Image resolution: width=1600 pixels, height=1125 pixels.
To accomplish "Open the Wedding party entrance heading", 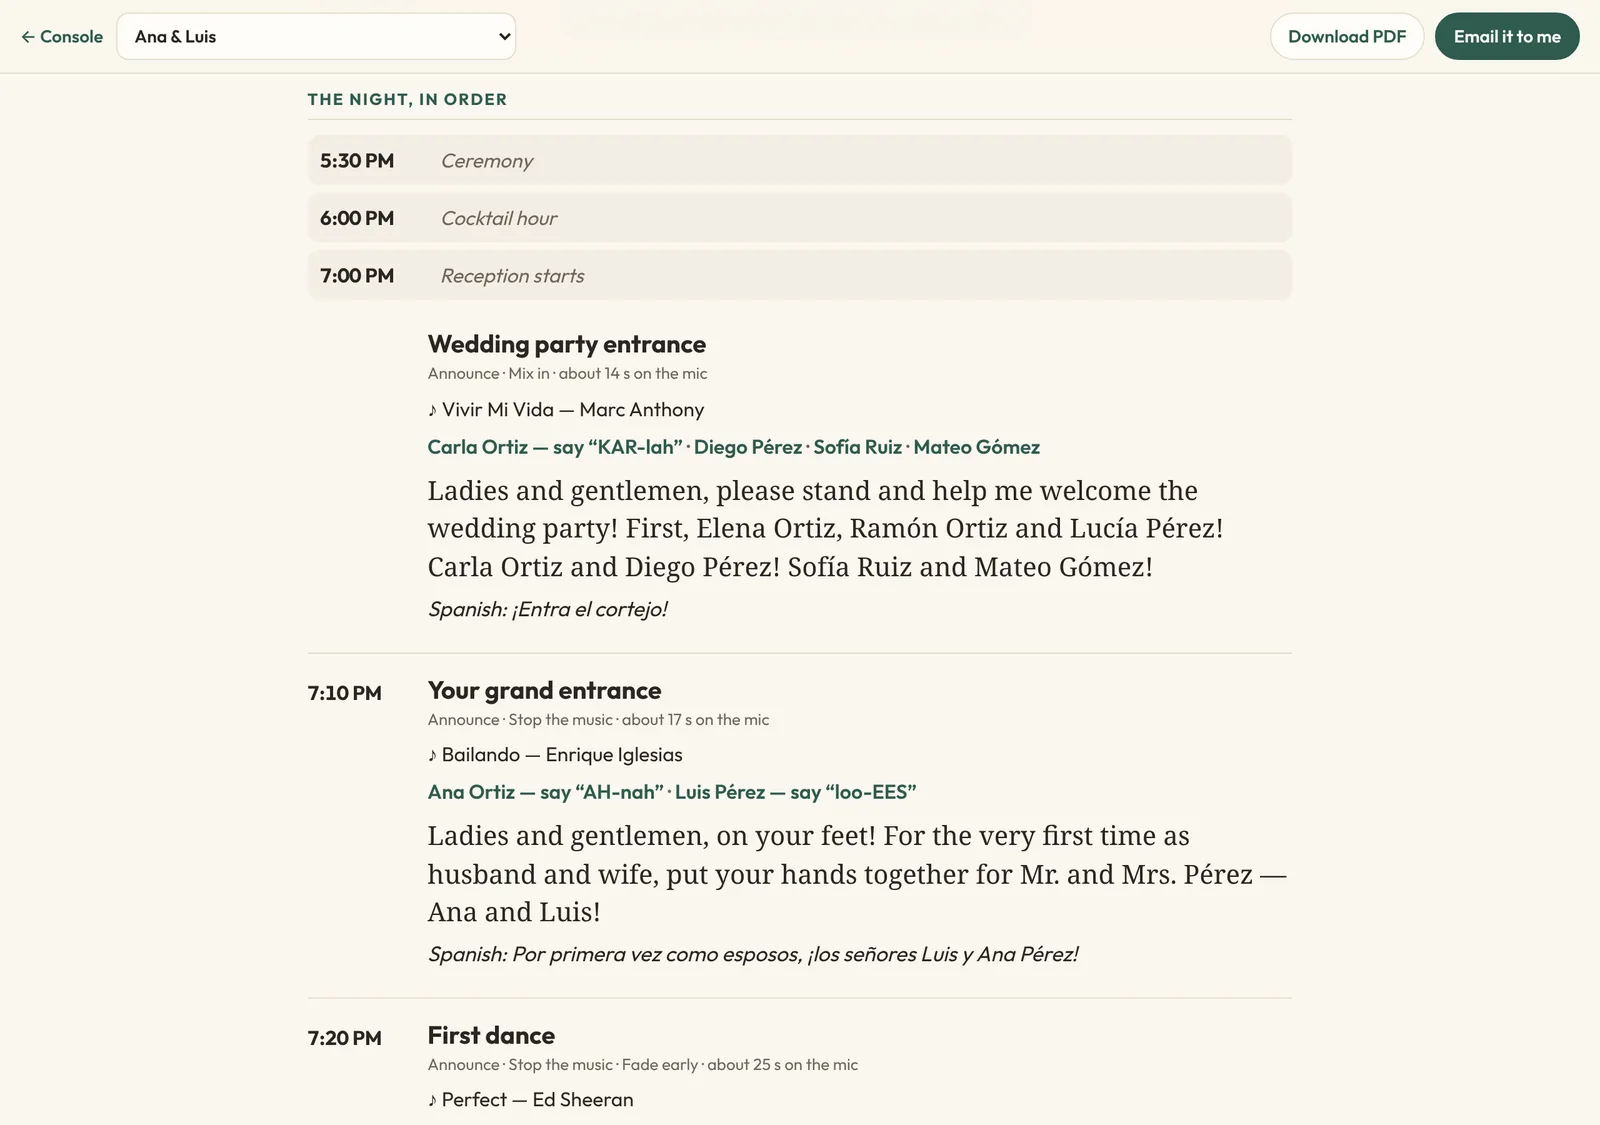I will [x=566, y=344].
